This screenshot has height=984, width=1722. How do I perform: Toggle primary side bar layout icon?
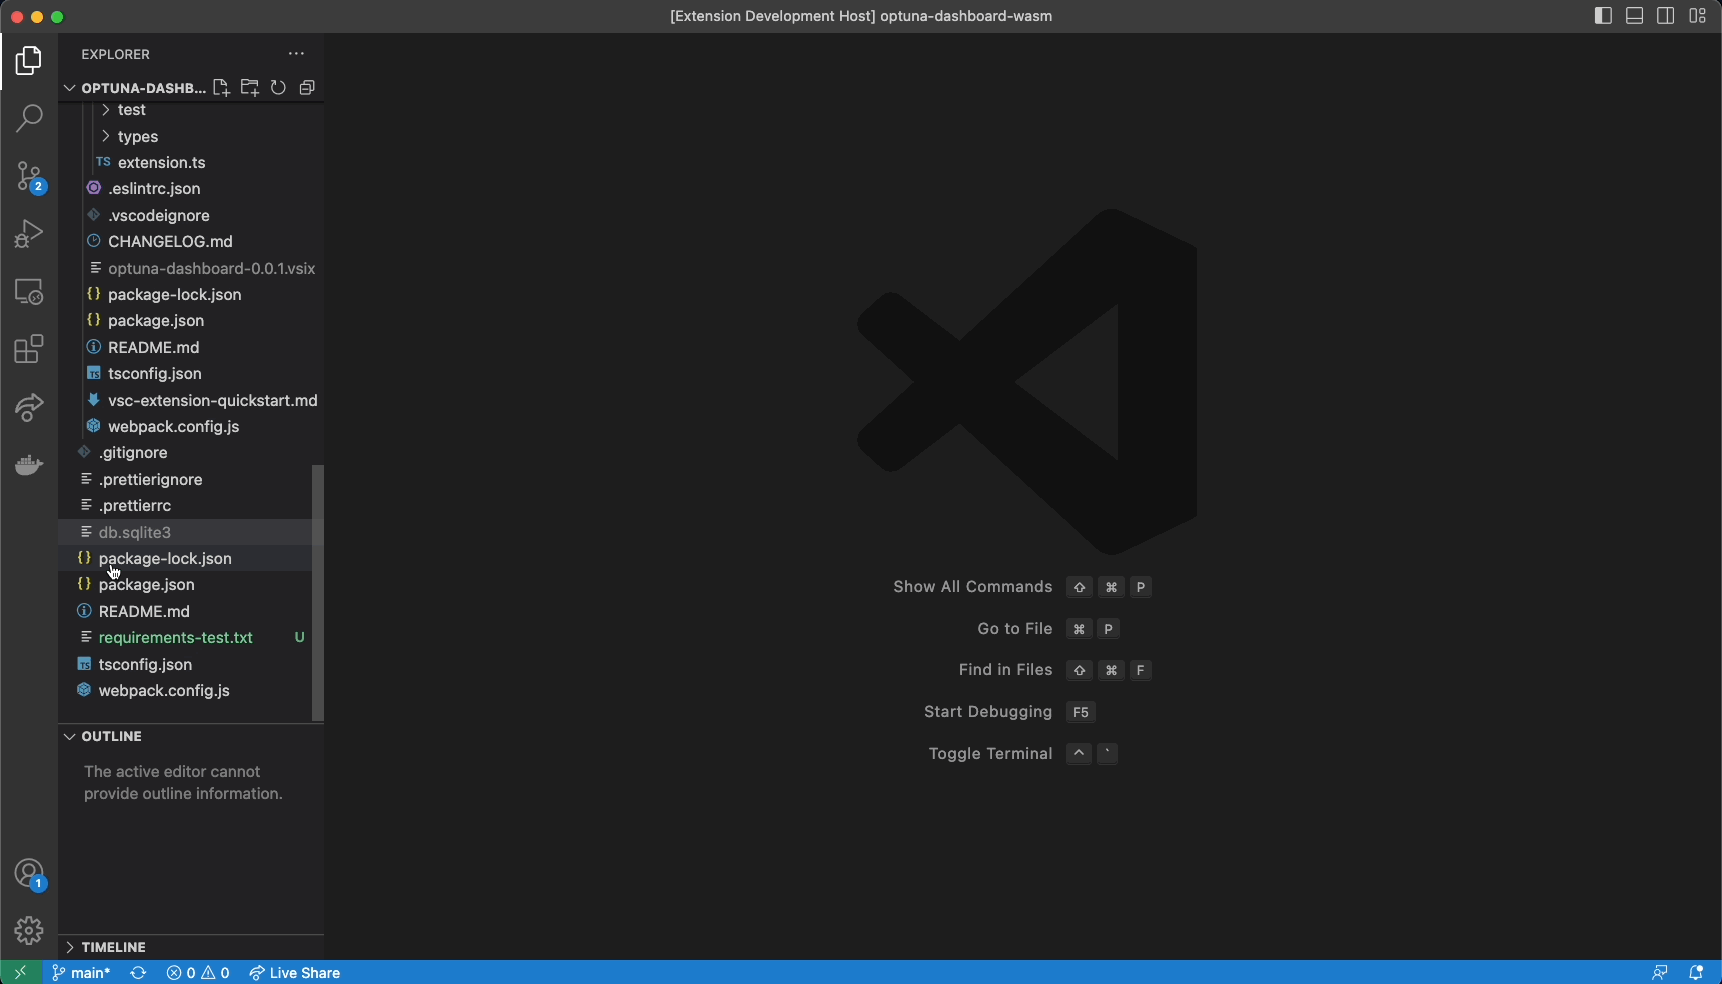point(1603,16)
